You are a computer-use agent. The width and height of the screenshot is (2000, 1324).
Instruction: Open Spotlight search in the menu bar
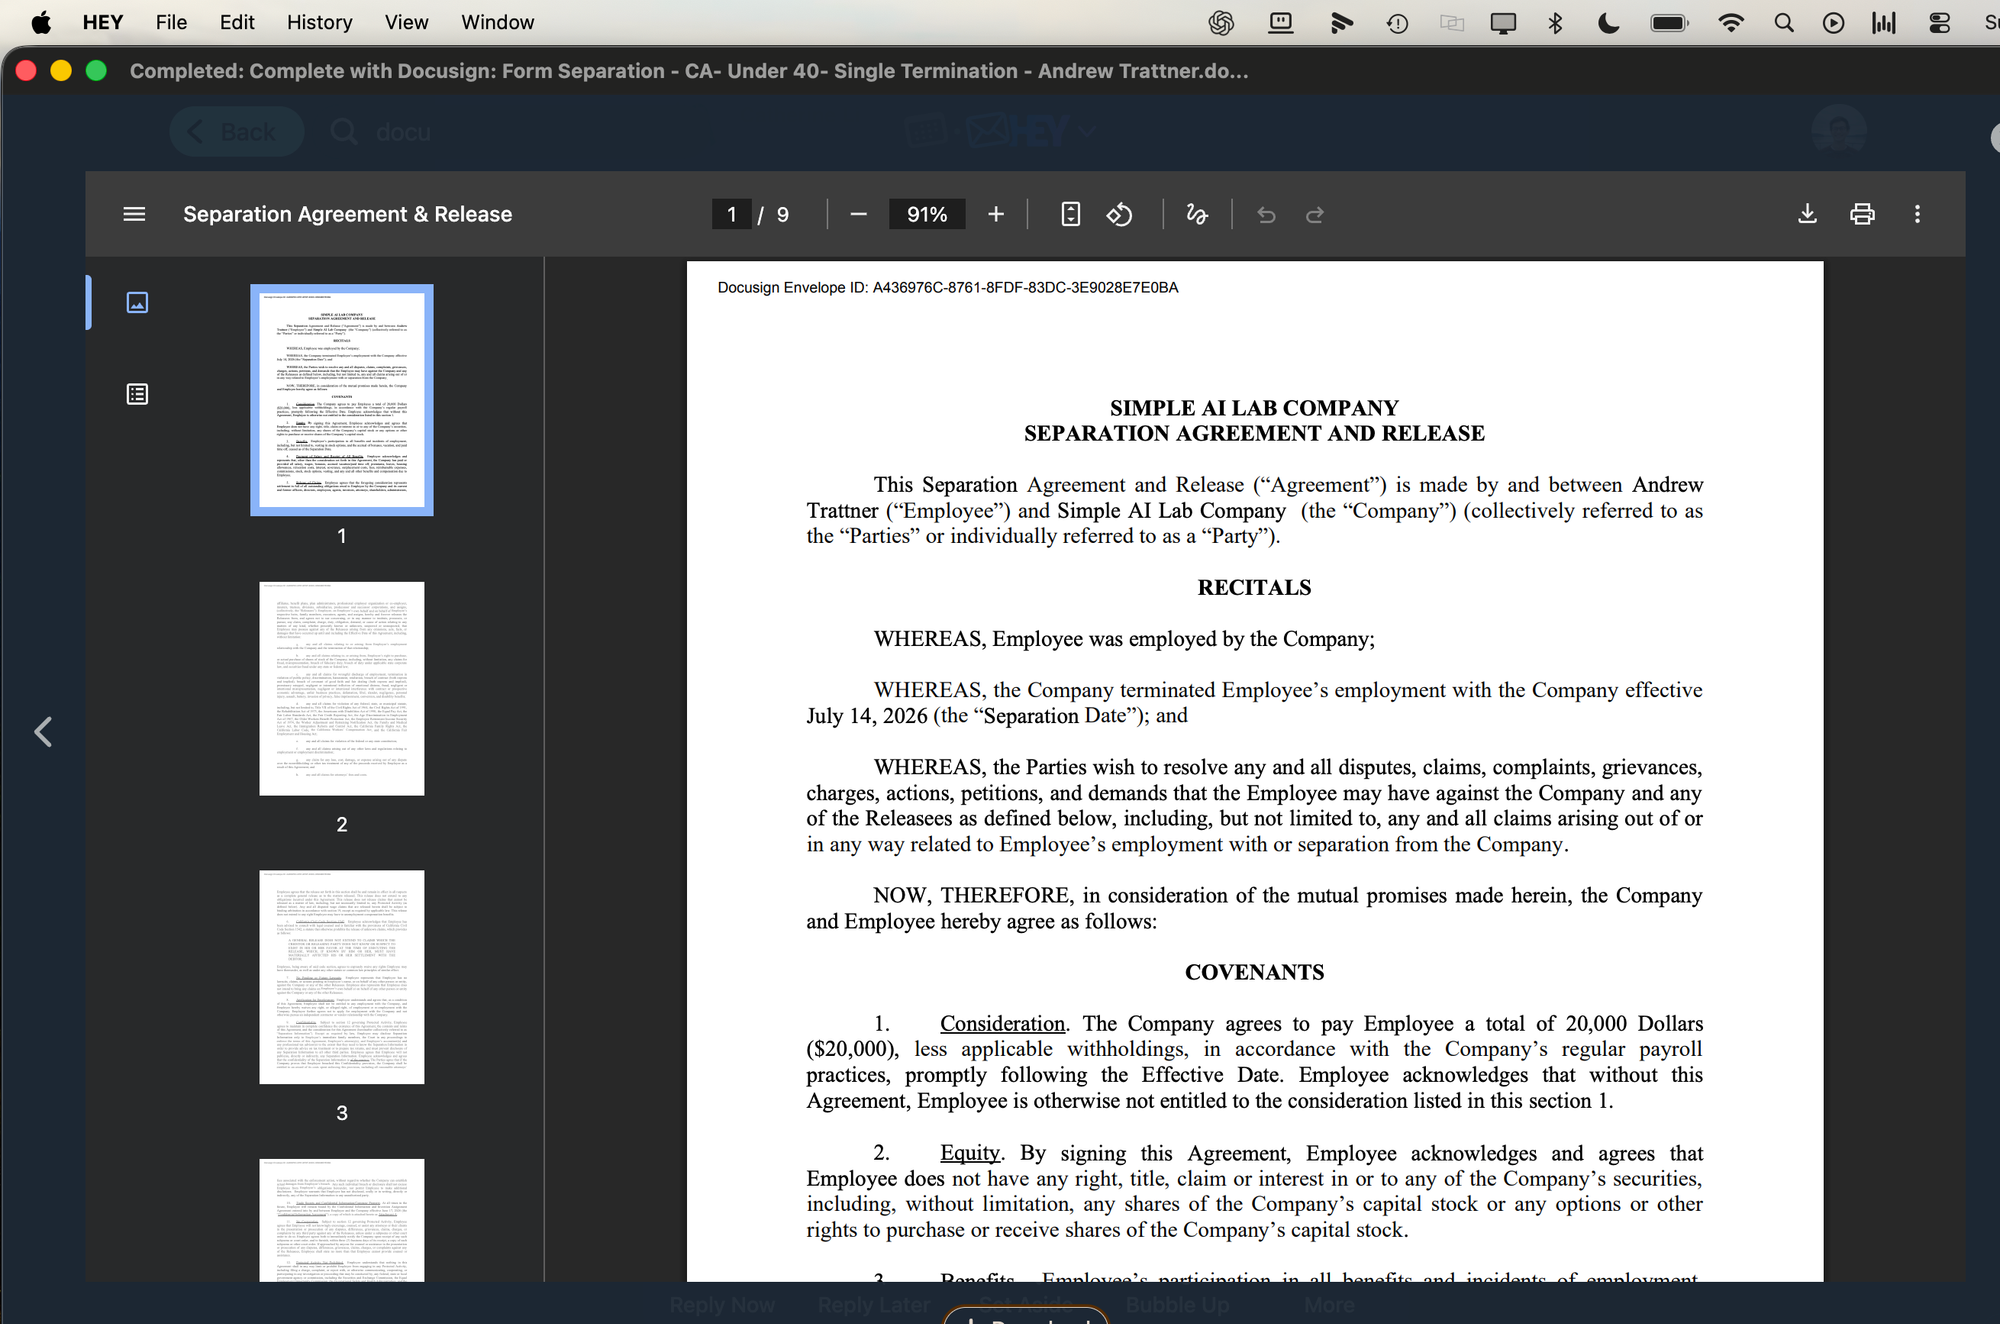[x=1784, y=22]
